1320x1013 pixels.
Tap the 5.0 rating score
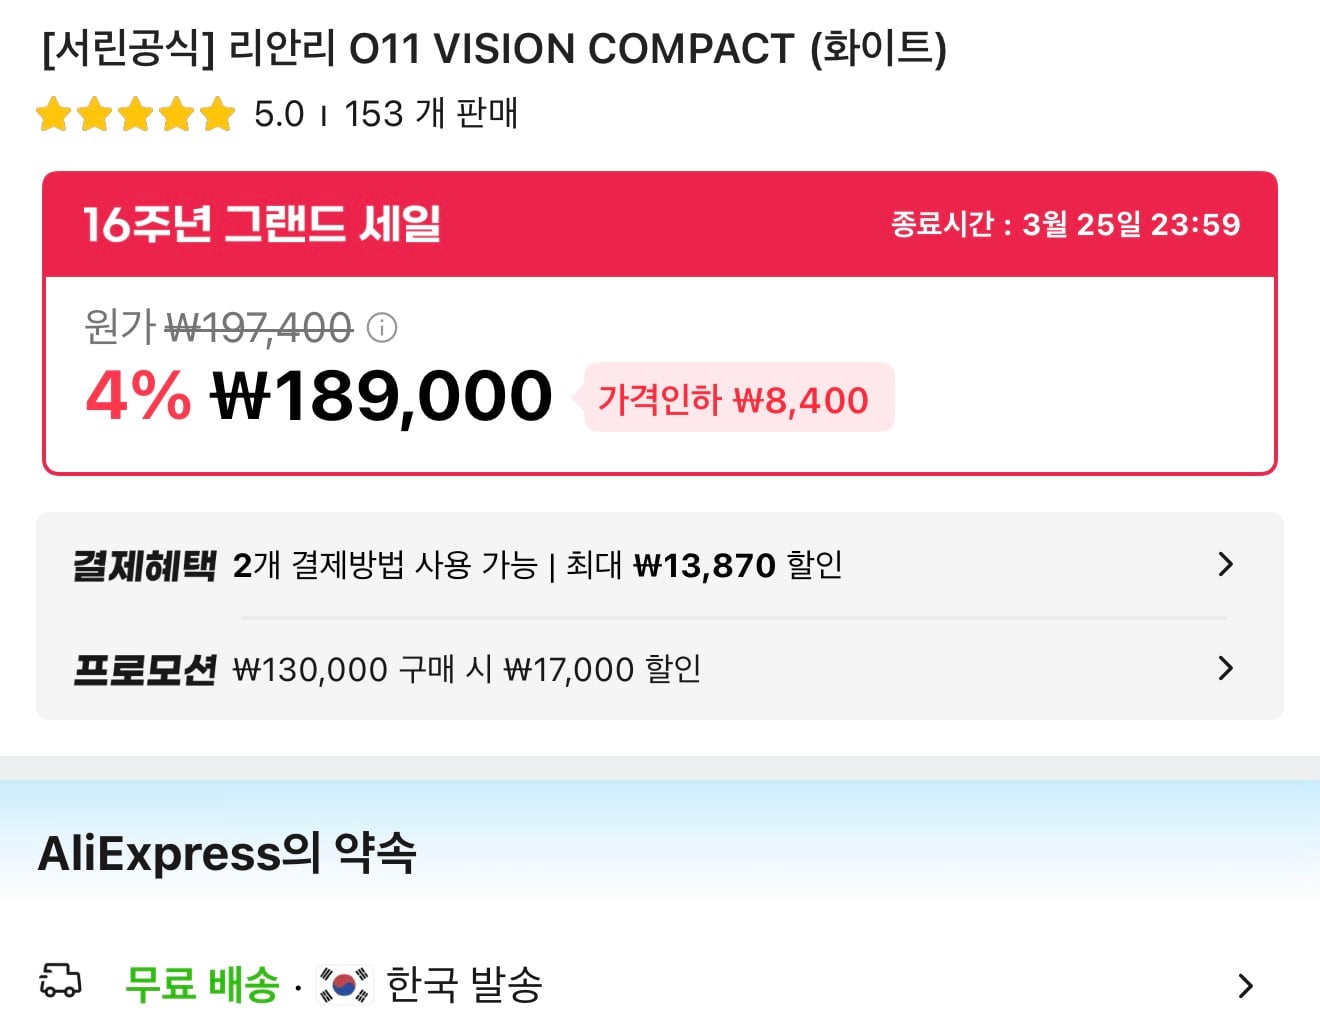click(x=279, y=114)
